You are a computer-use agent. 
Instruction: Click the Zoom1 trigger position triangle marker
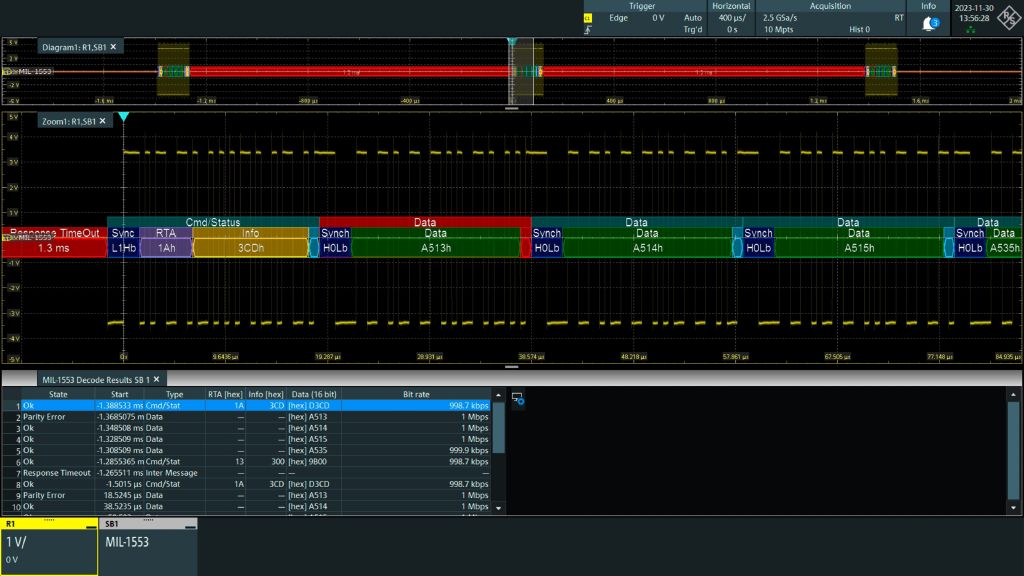[124, 116]
